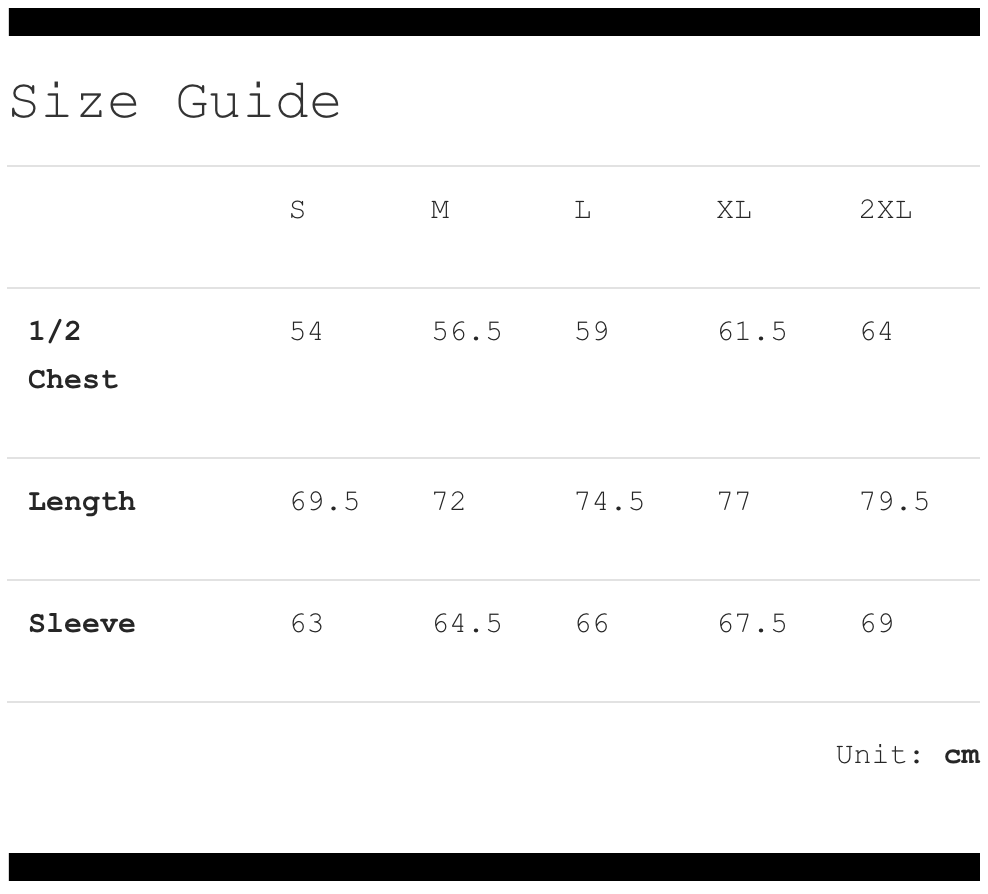The height and width of the screenshot is (894, 988).
Task: Click length value 74.5 for size L
Action: 610,501
